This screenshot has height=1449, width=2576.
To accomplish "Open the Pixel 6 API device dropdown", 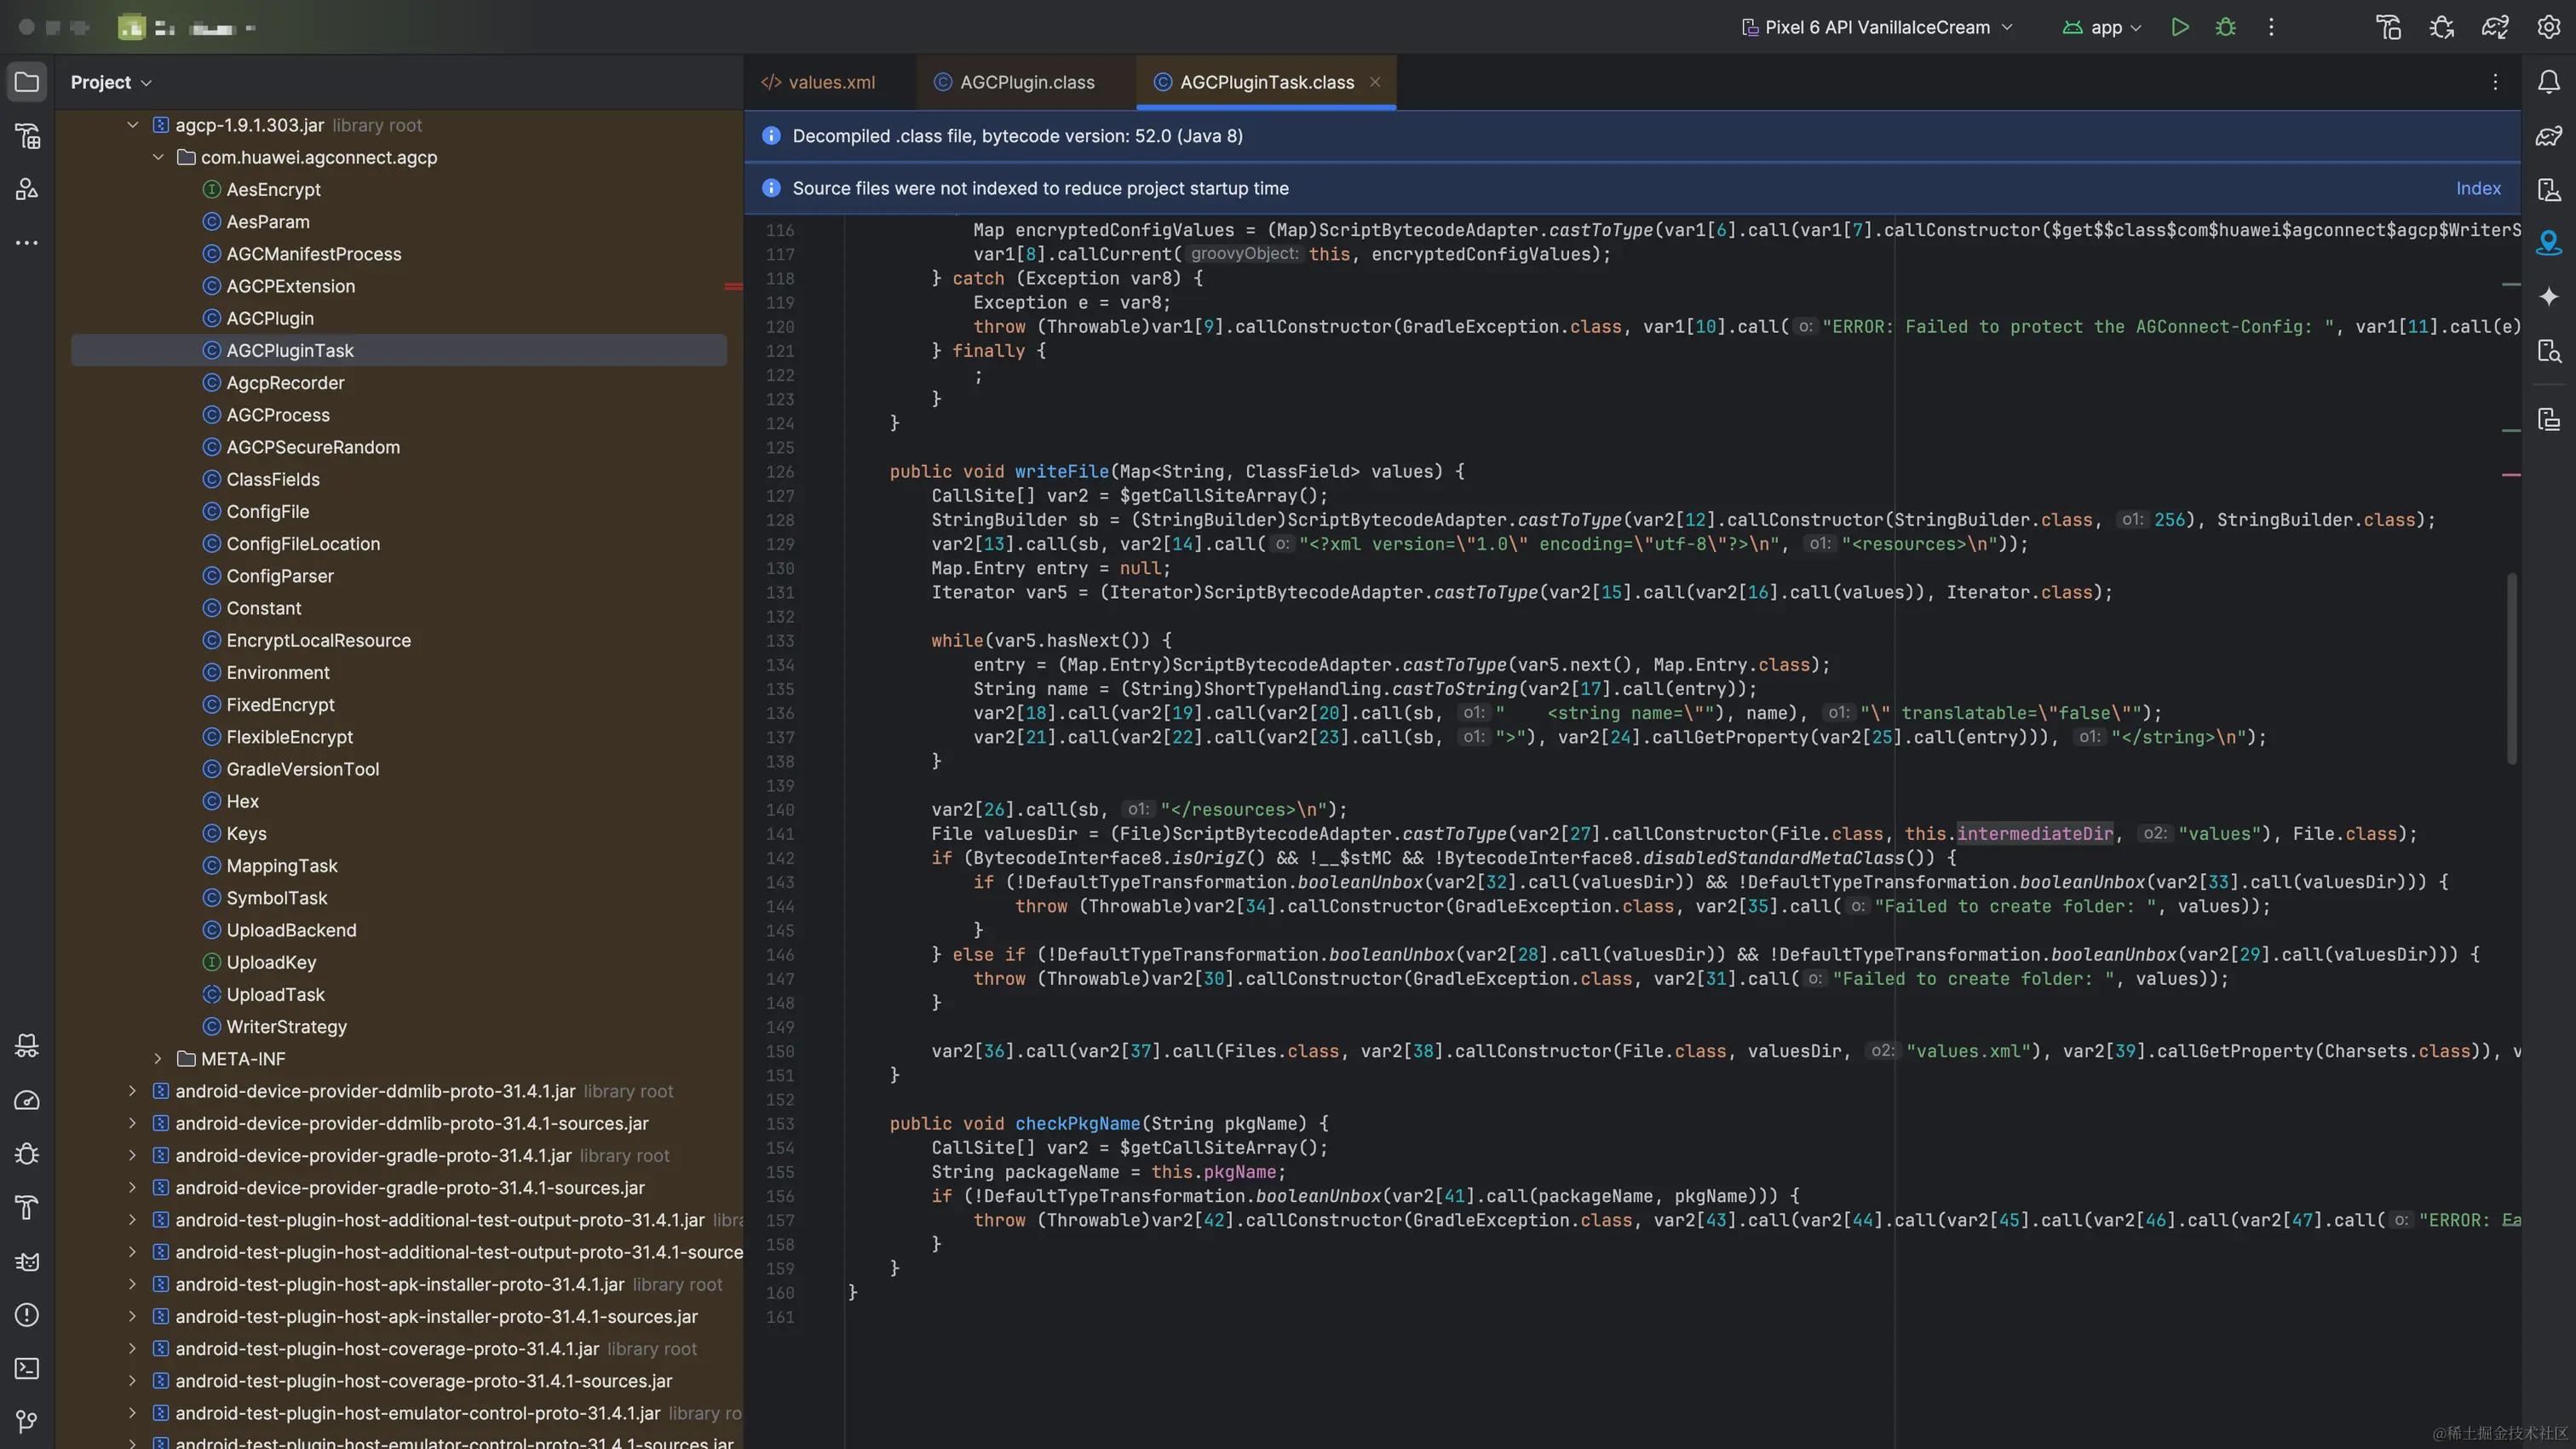I will pyautogui.click(x=1877, y=27).
